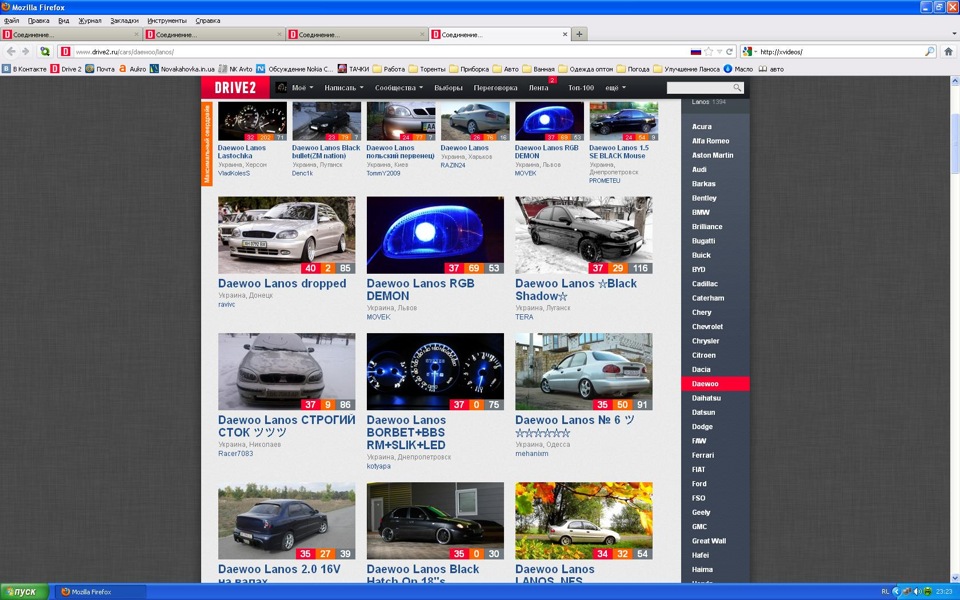Select Daewoo in brand list
Viewport: 960px width, 600px height.
tap(714, 384)
